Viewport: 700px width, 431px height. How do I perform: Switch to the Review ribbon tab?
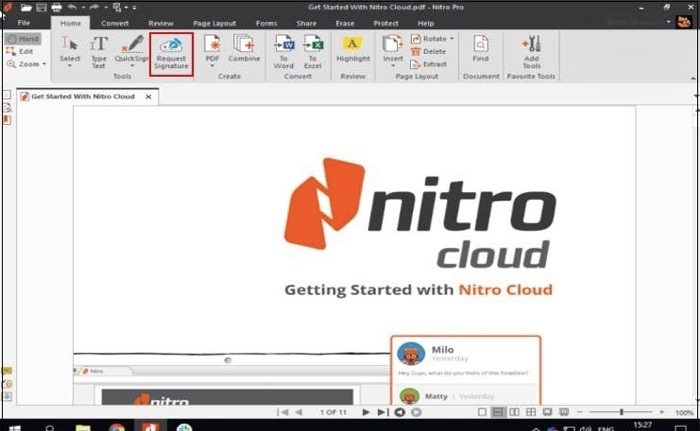[x=161, y=23]
